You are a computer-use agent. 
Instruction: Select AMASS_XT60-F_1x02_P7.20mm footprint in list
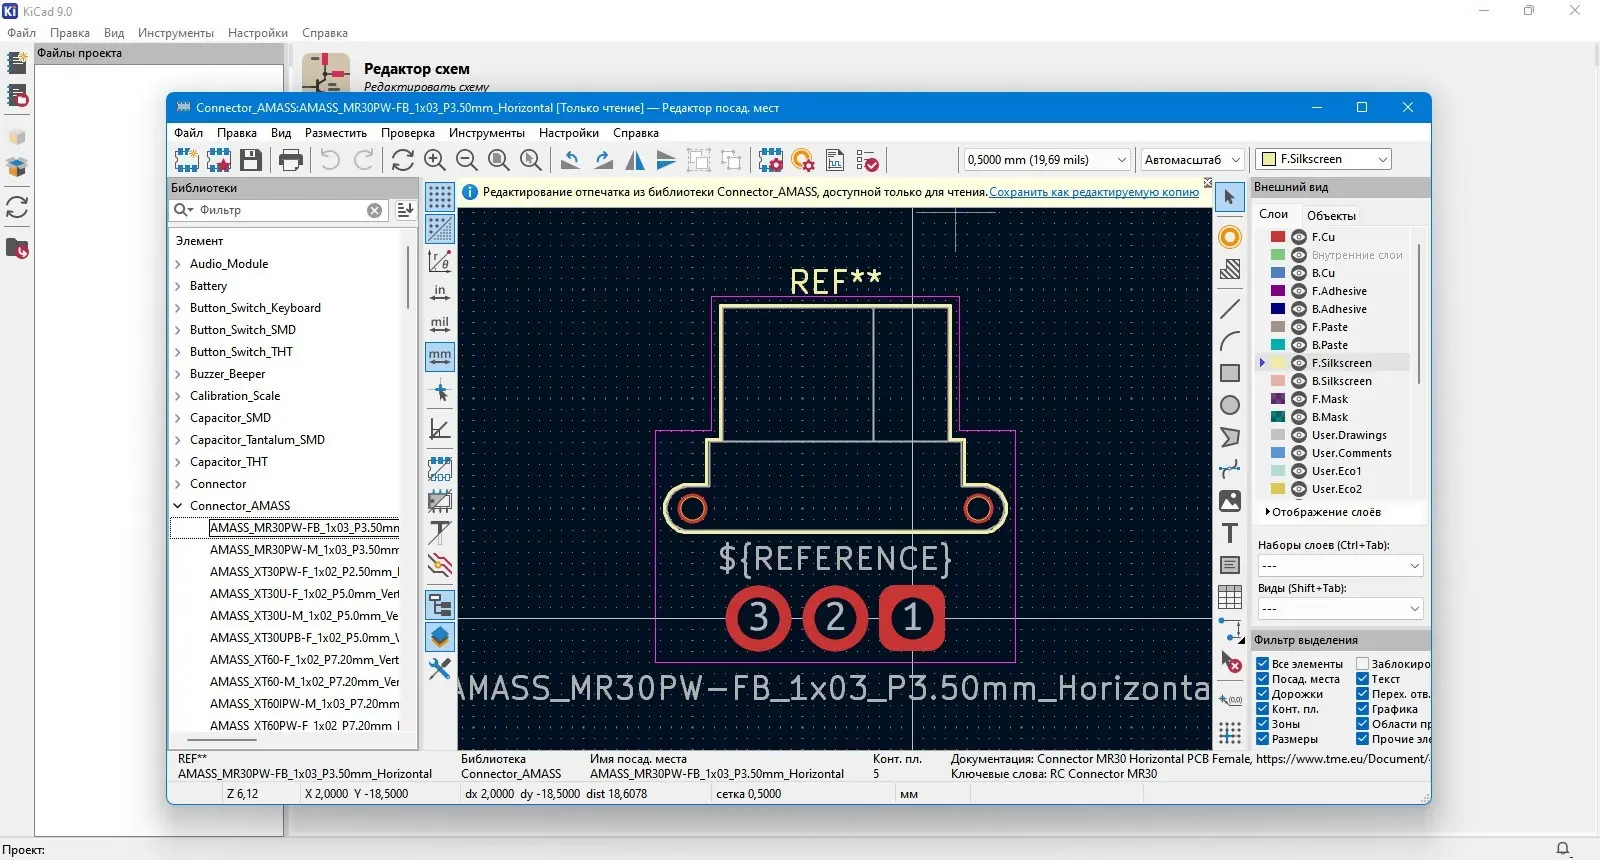pos(304,660)
